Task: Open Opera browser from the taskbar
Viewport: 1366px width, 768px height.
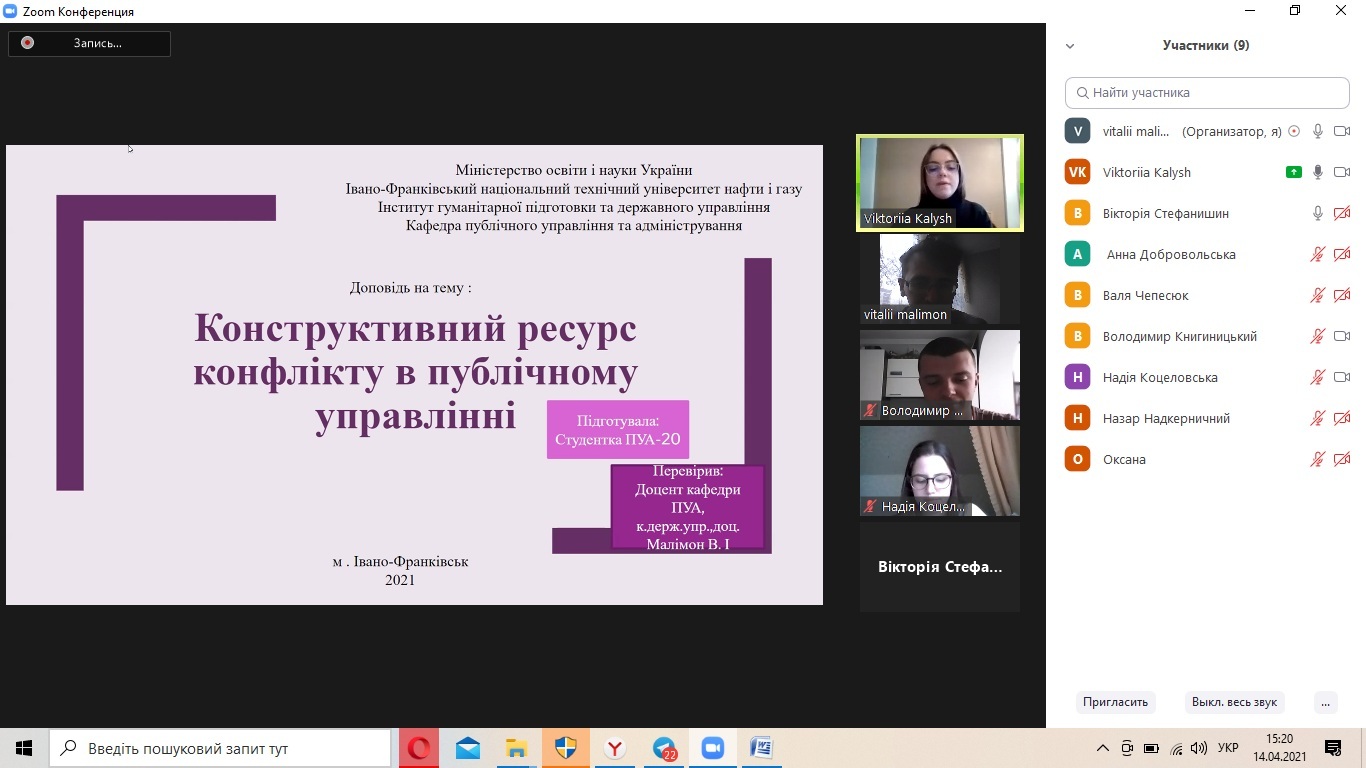Action: point(419,748)
